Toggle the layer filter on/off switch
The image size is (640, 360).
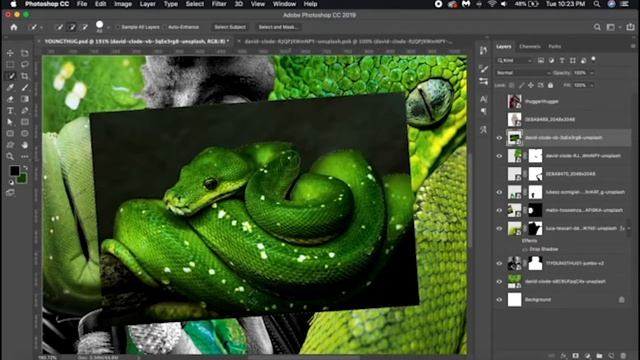(593, 60)
